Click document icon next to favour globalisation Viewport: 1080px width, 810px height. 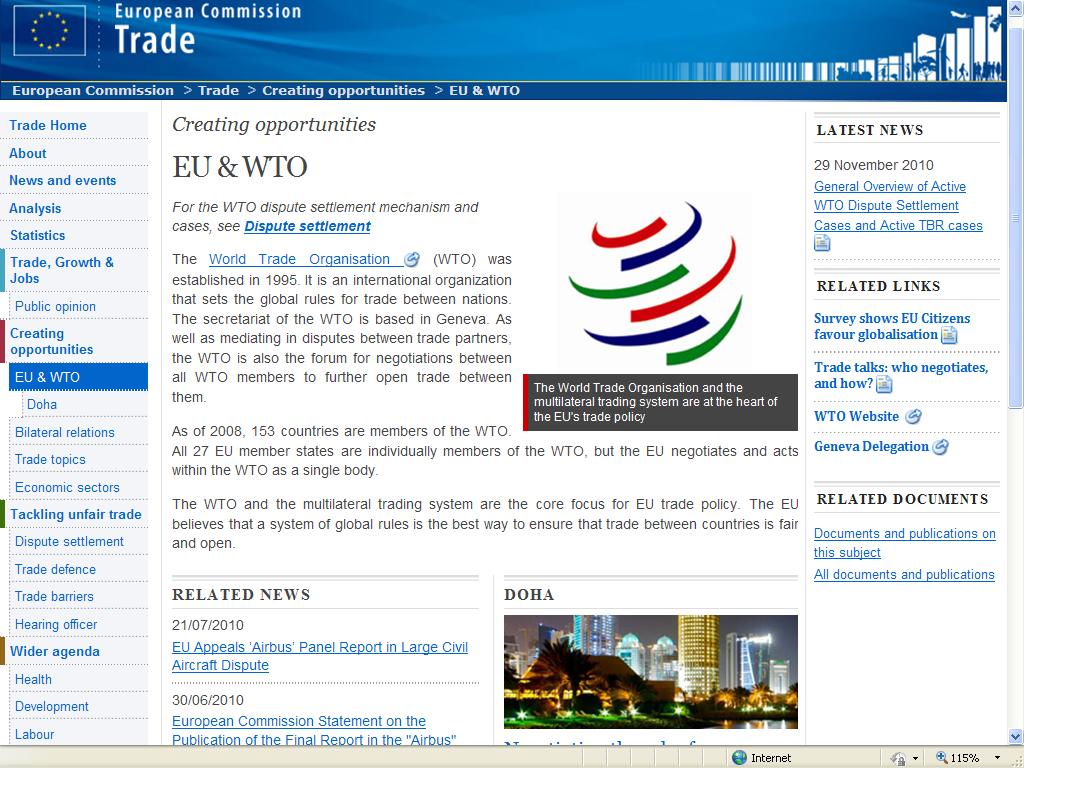click(x=949, y=336)
